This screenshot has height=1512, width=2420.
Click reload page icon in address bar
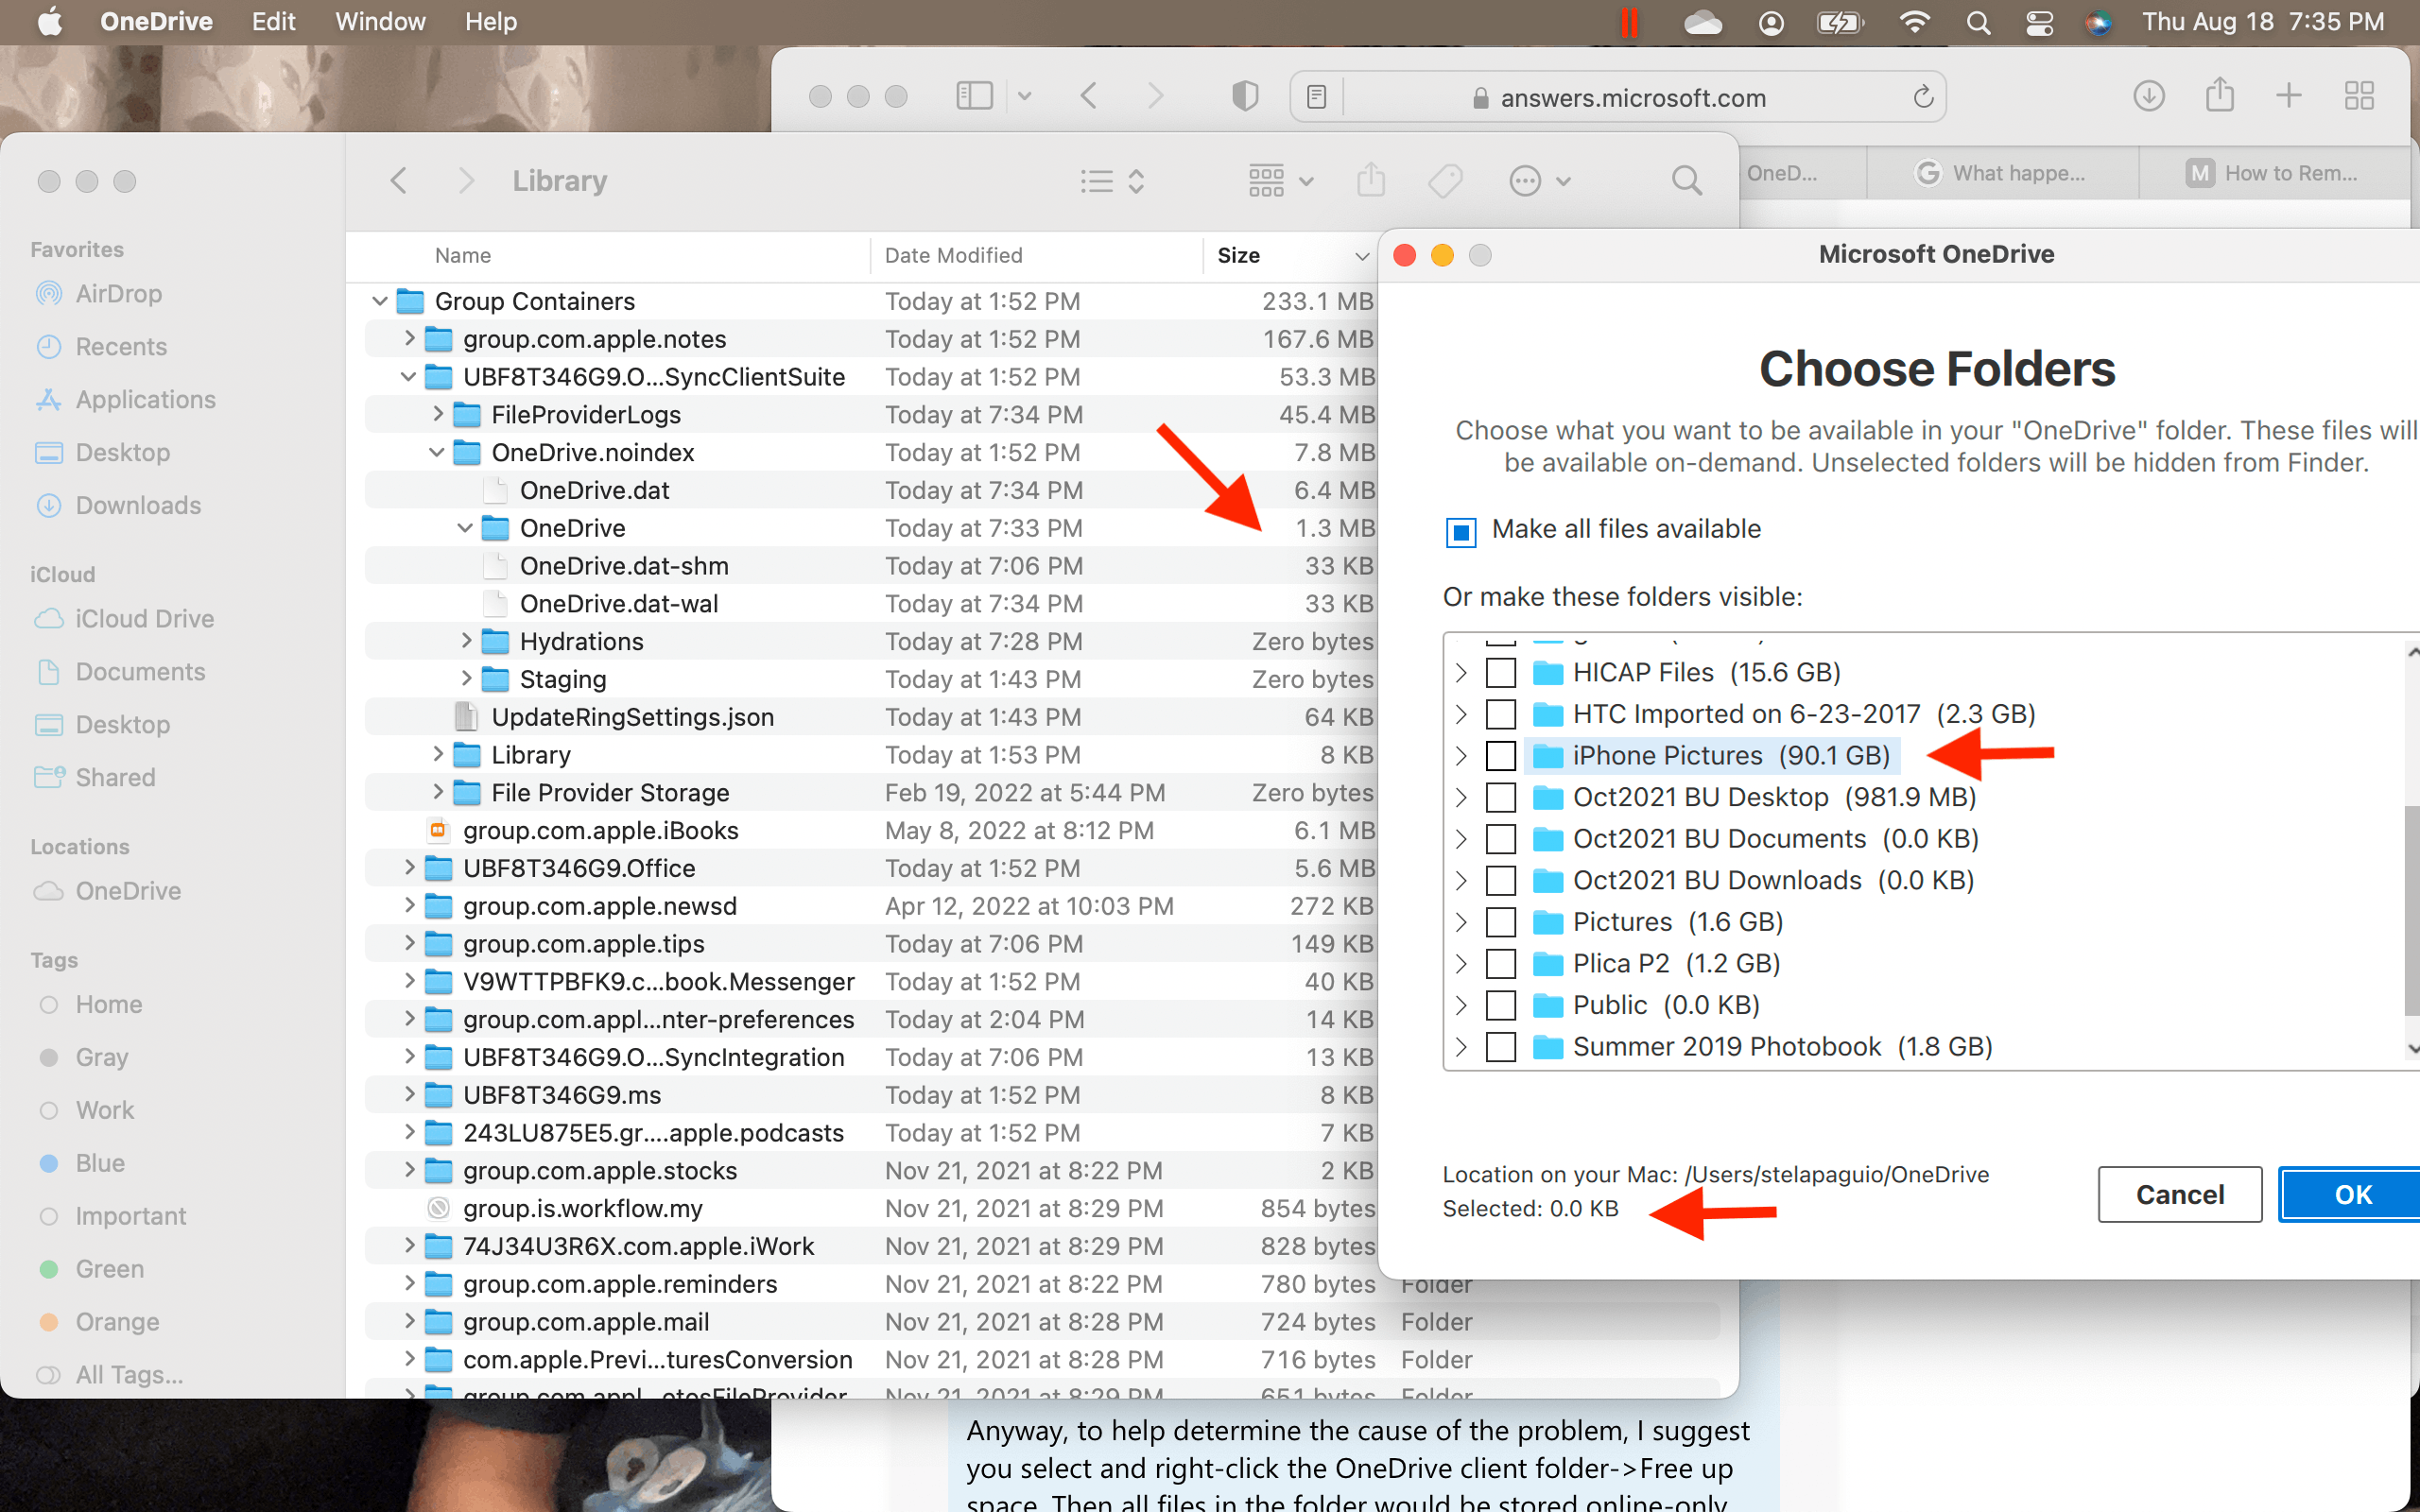click(1923, 97)
